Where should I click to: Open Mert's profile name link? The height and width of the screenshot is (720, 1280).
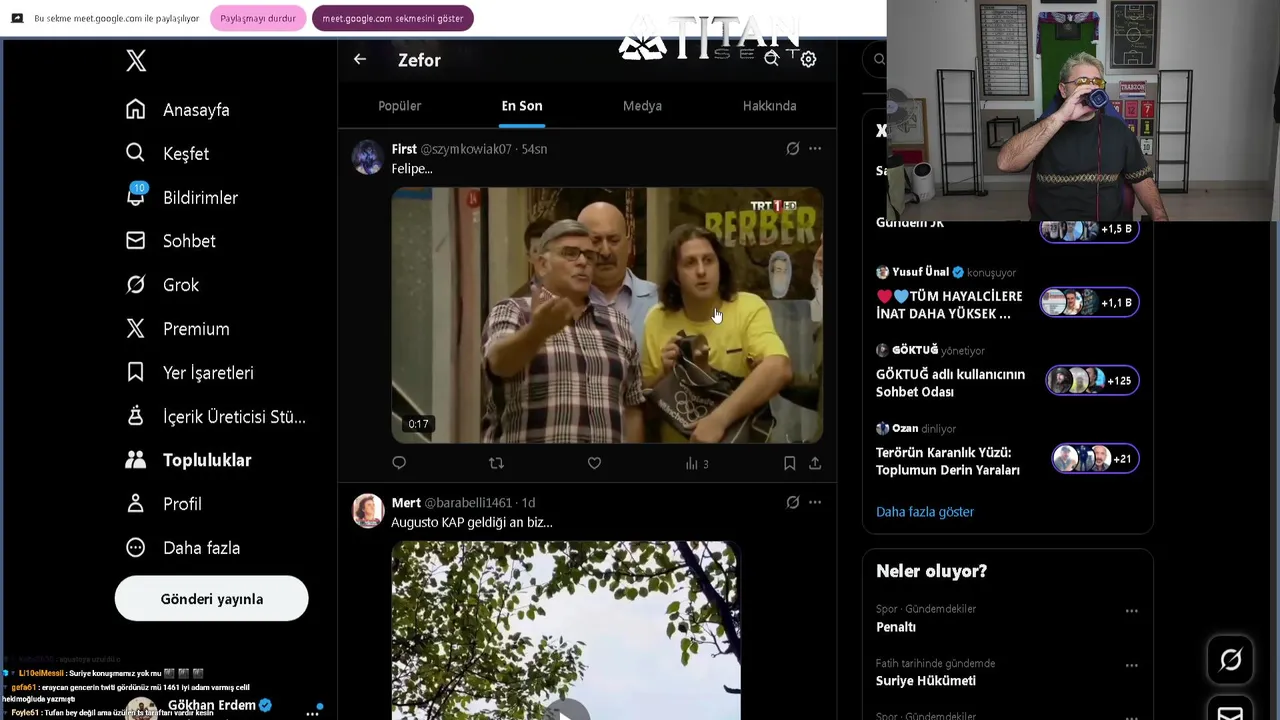click(406, 503)
